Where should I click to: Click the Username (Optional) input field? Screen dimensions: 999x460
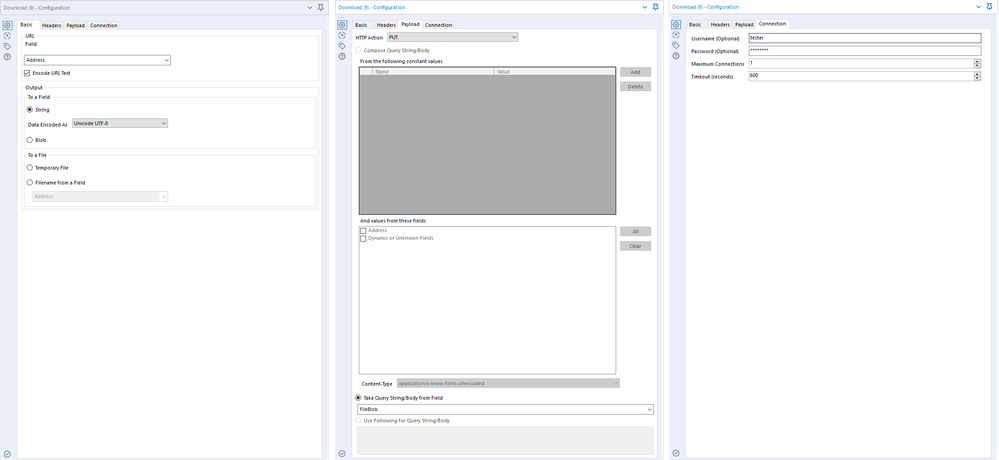(865, 38)
